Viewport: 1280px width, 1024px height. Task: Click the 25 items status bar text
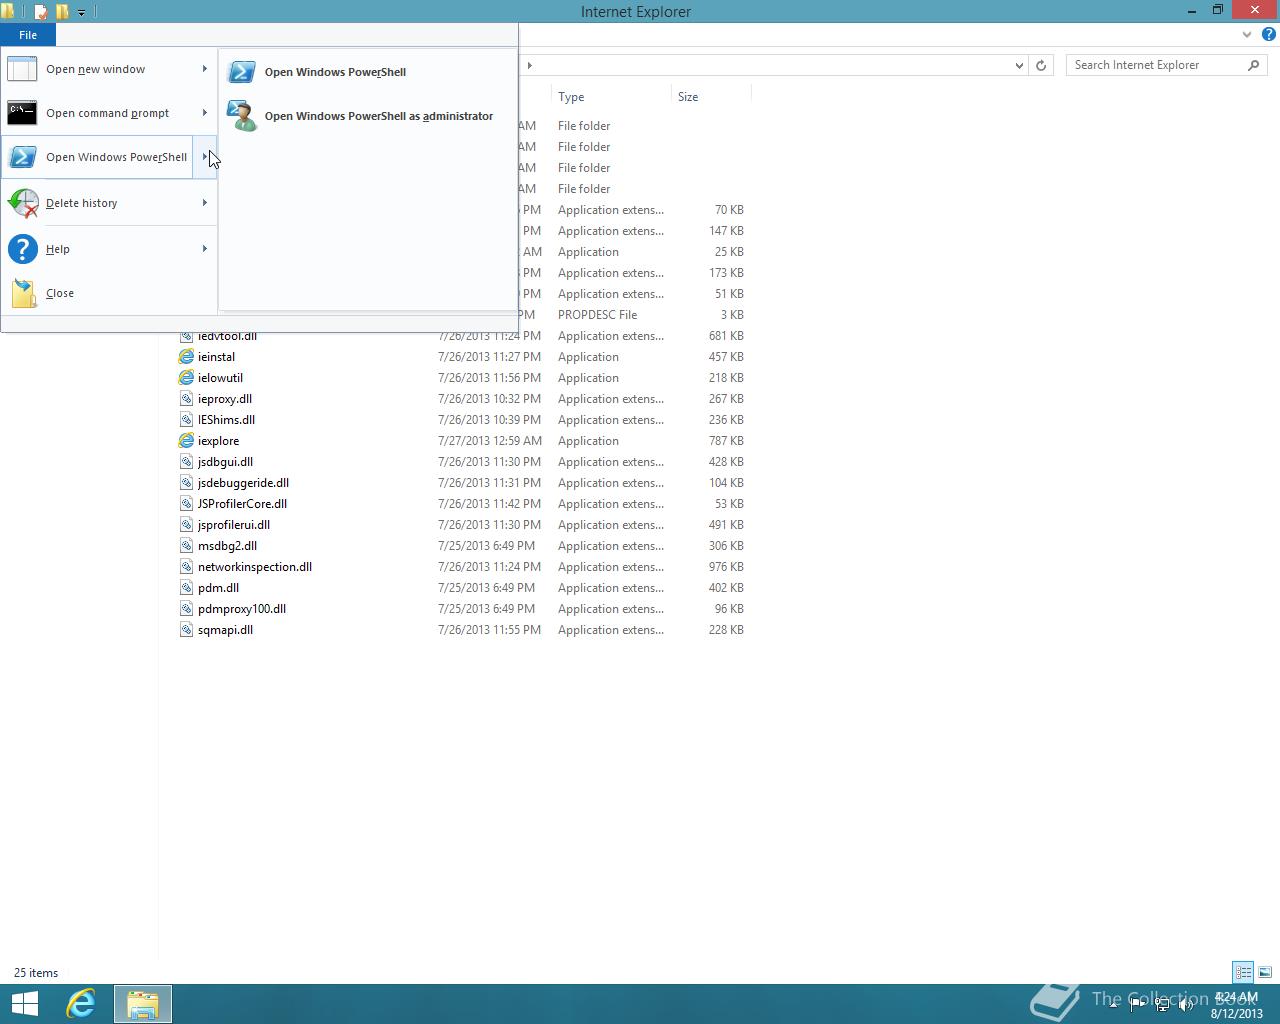coord(36,973)
